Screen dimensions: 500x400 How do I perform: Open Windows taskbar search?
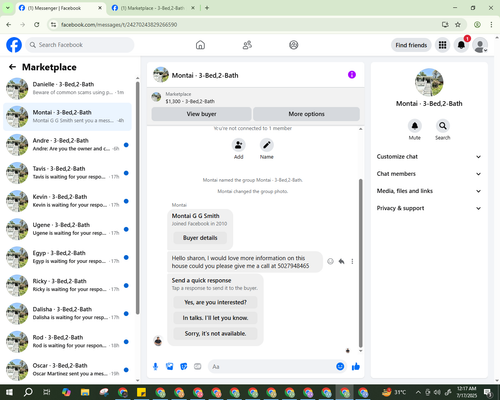coord(28,392)
